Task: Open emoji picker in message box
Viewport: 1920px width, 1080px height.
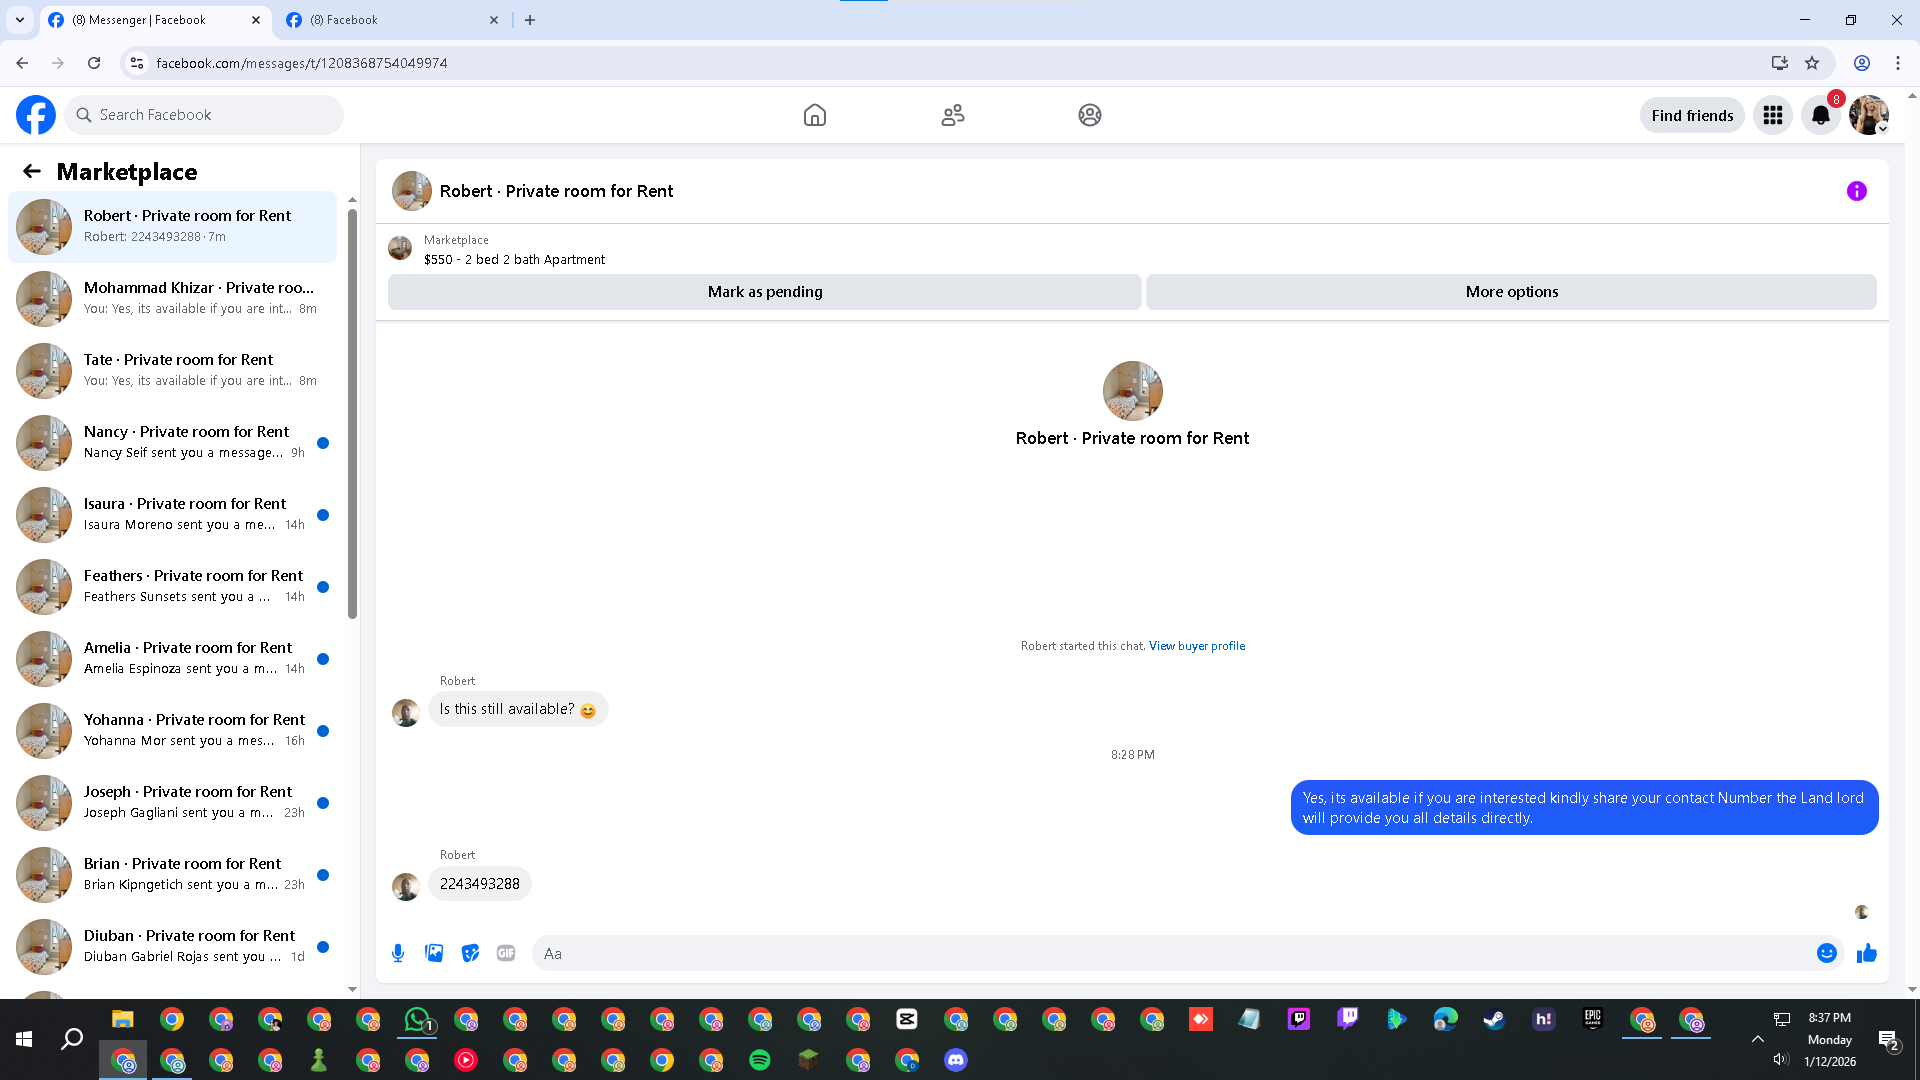Action: 1826,953
